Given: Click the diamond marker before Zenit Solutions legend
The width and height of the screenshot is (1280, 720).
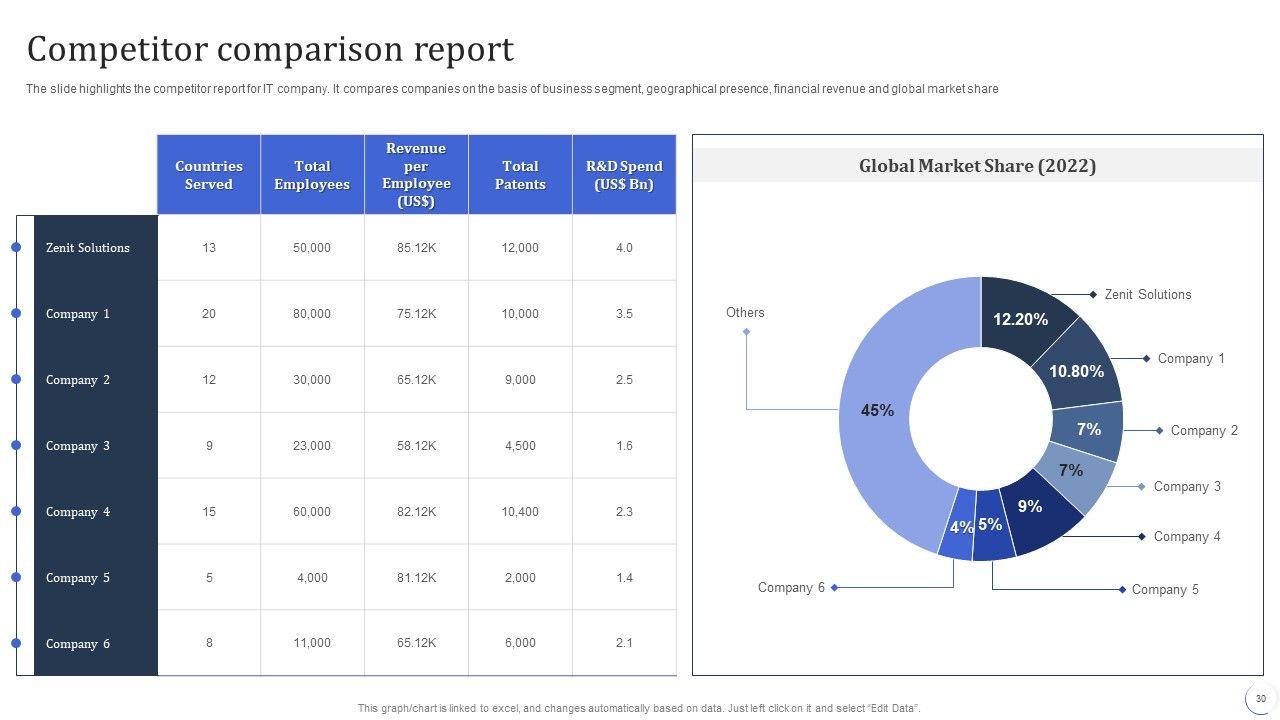Looking at the screenshot, I should tap(1093, 294).
